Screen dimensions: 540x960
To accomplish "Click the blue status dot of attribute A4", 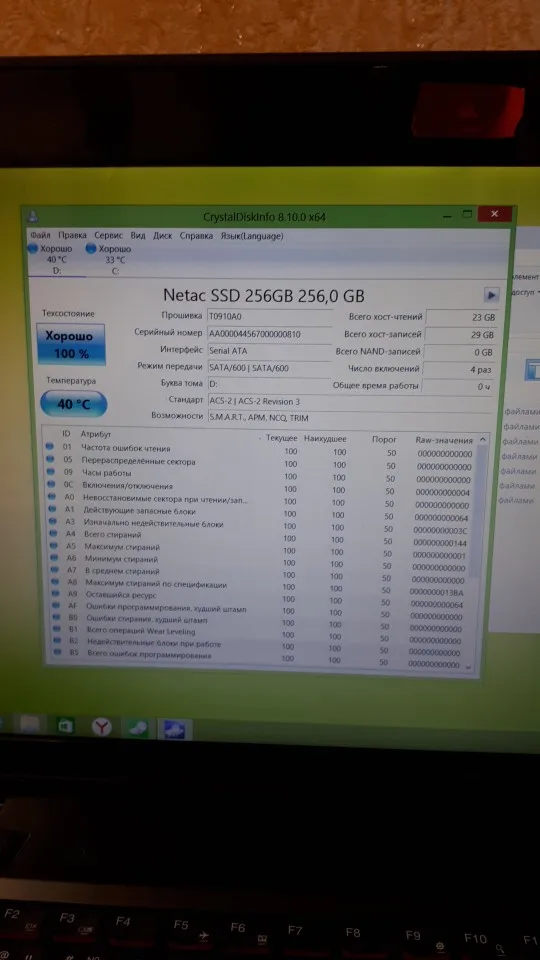I will 53,534.
